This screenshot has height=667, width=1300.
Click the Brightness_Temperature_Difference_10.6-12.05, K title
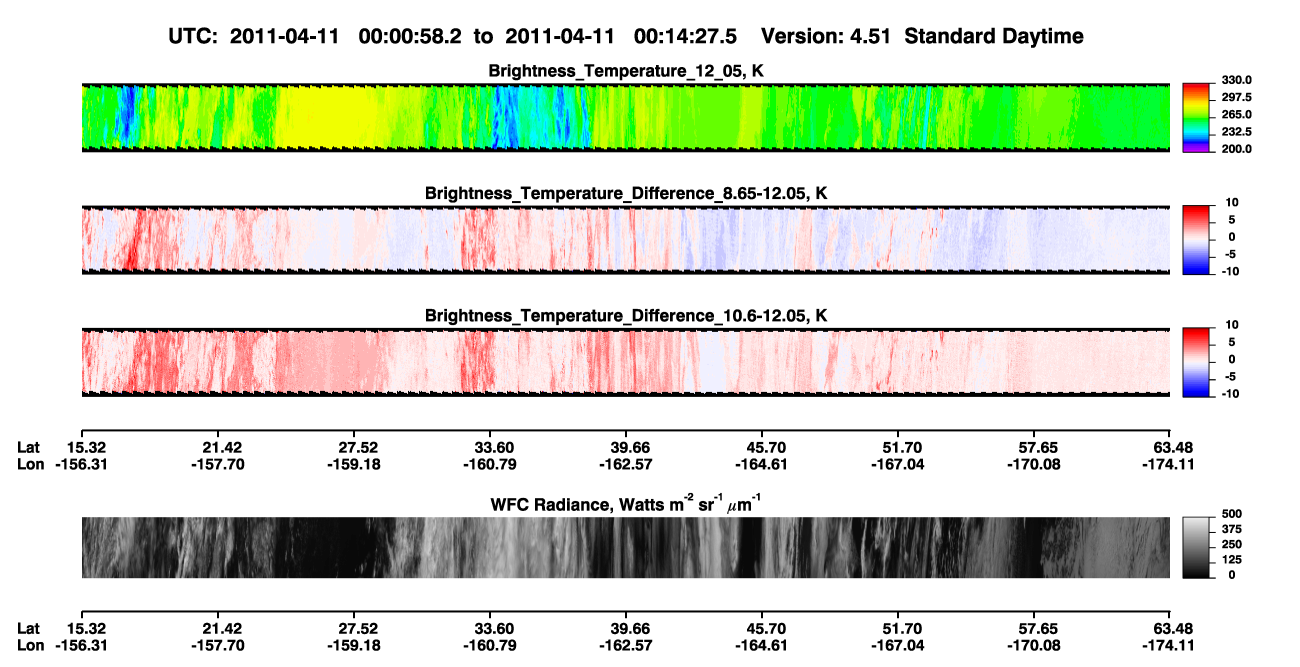click(x=626, y=316)
